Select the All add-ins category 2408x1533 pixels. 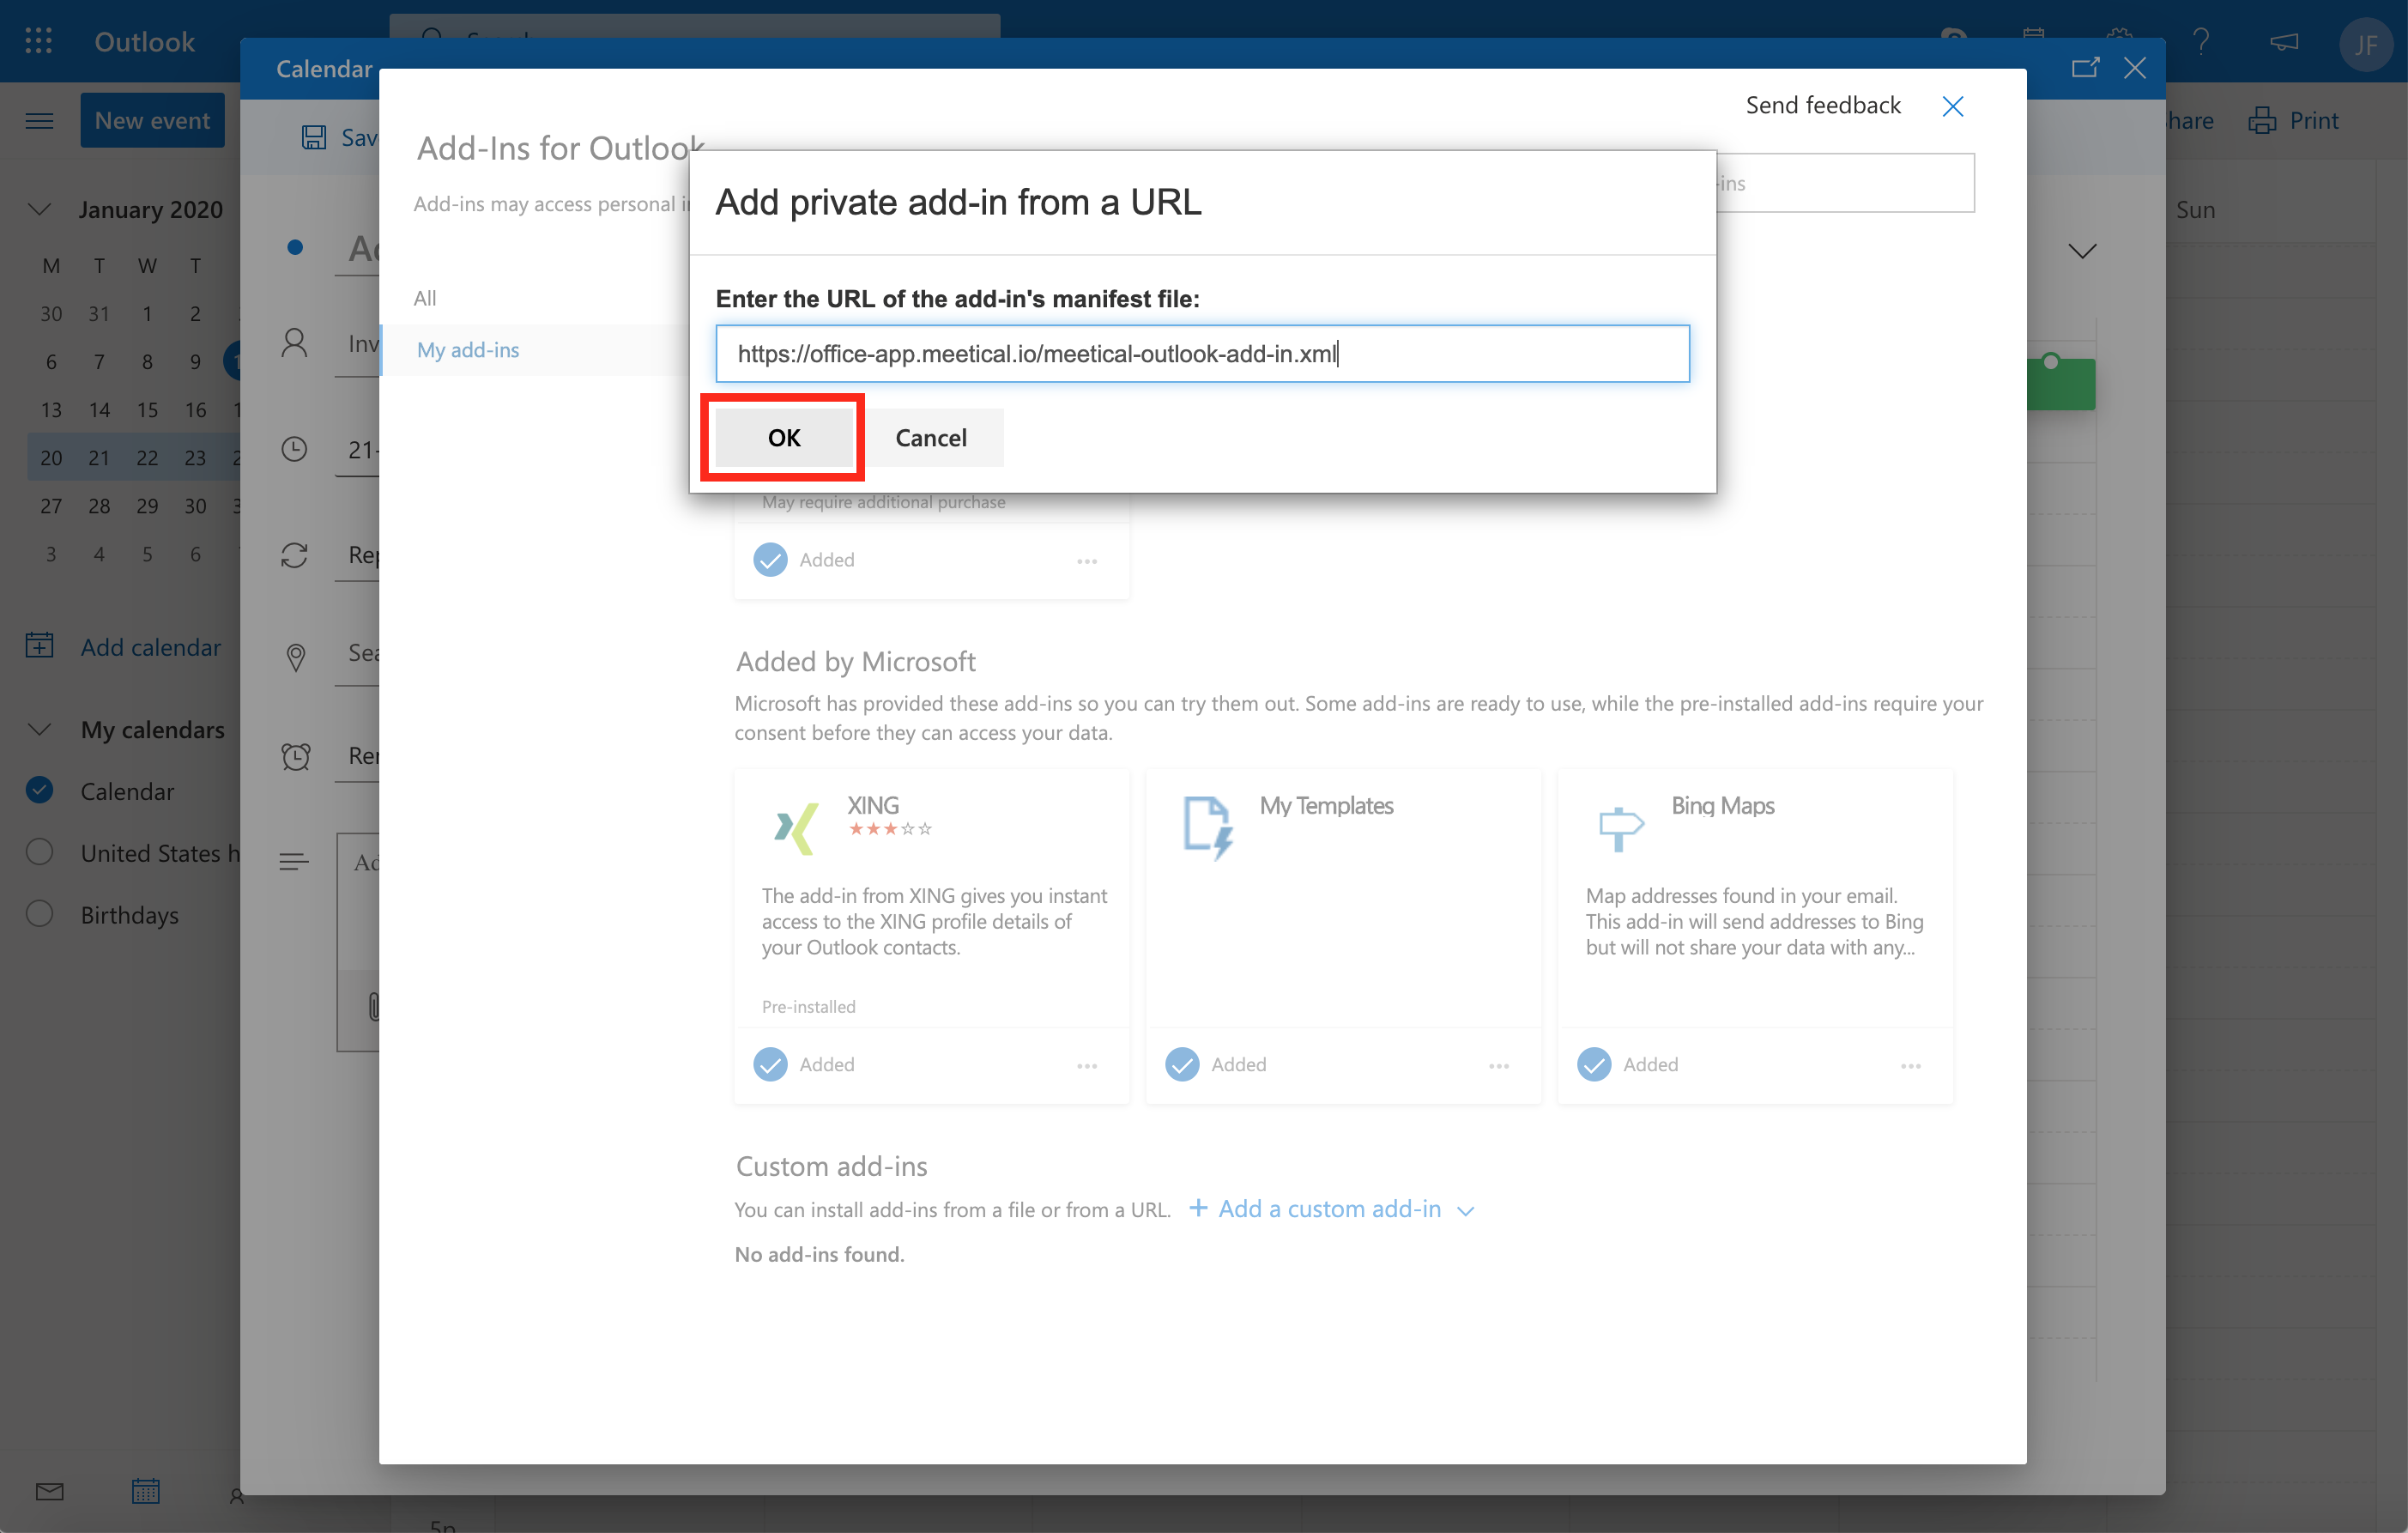(425, 297)
